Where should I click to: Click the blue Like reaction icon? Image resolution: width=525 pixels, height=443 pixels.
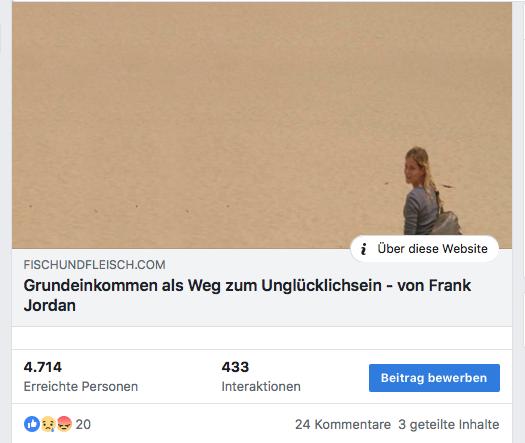(32, 424)
